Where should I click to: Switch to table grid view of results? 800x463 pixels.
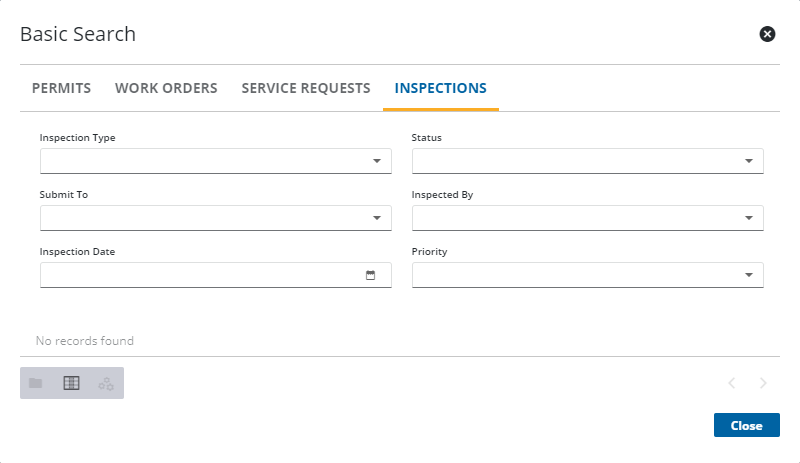[71, 383]
